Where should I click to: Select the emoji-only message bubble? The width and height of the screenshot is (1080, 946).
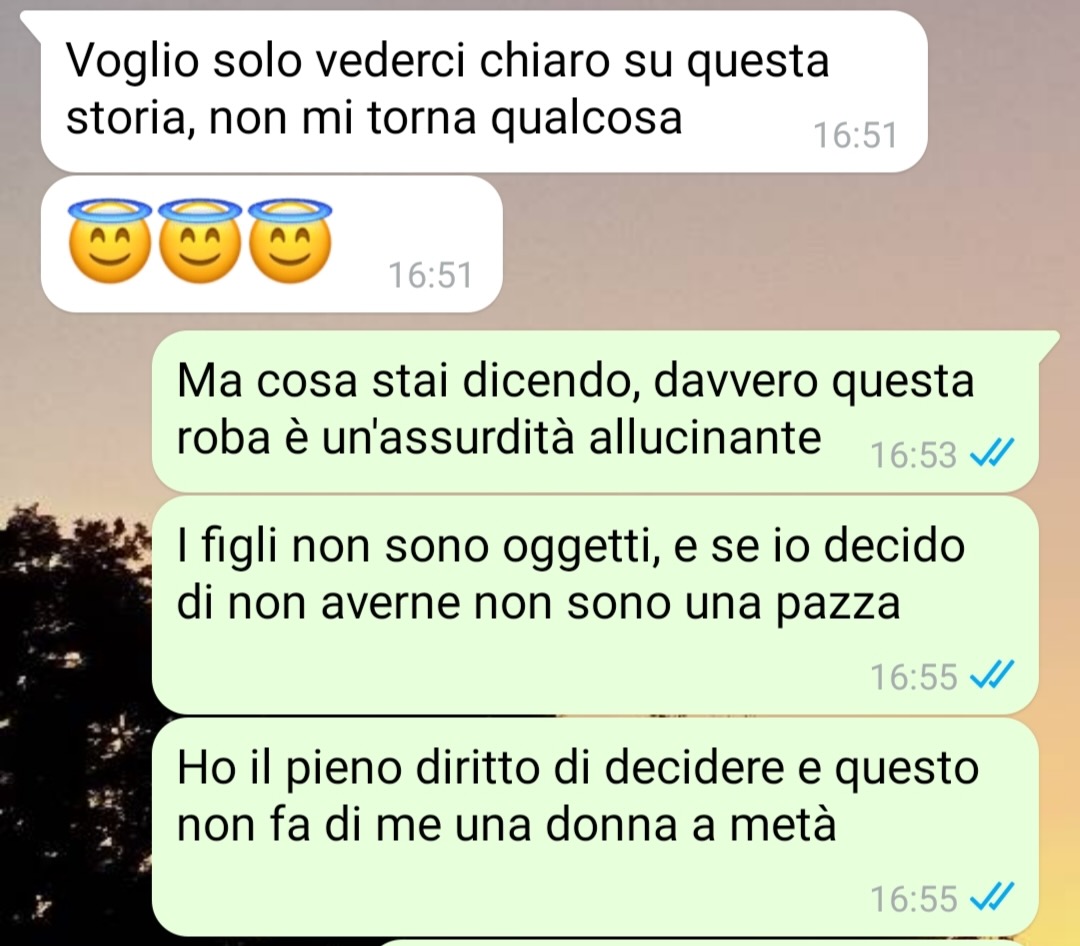(271, 244)
